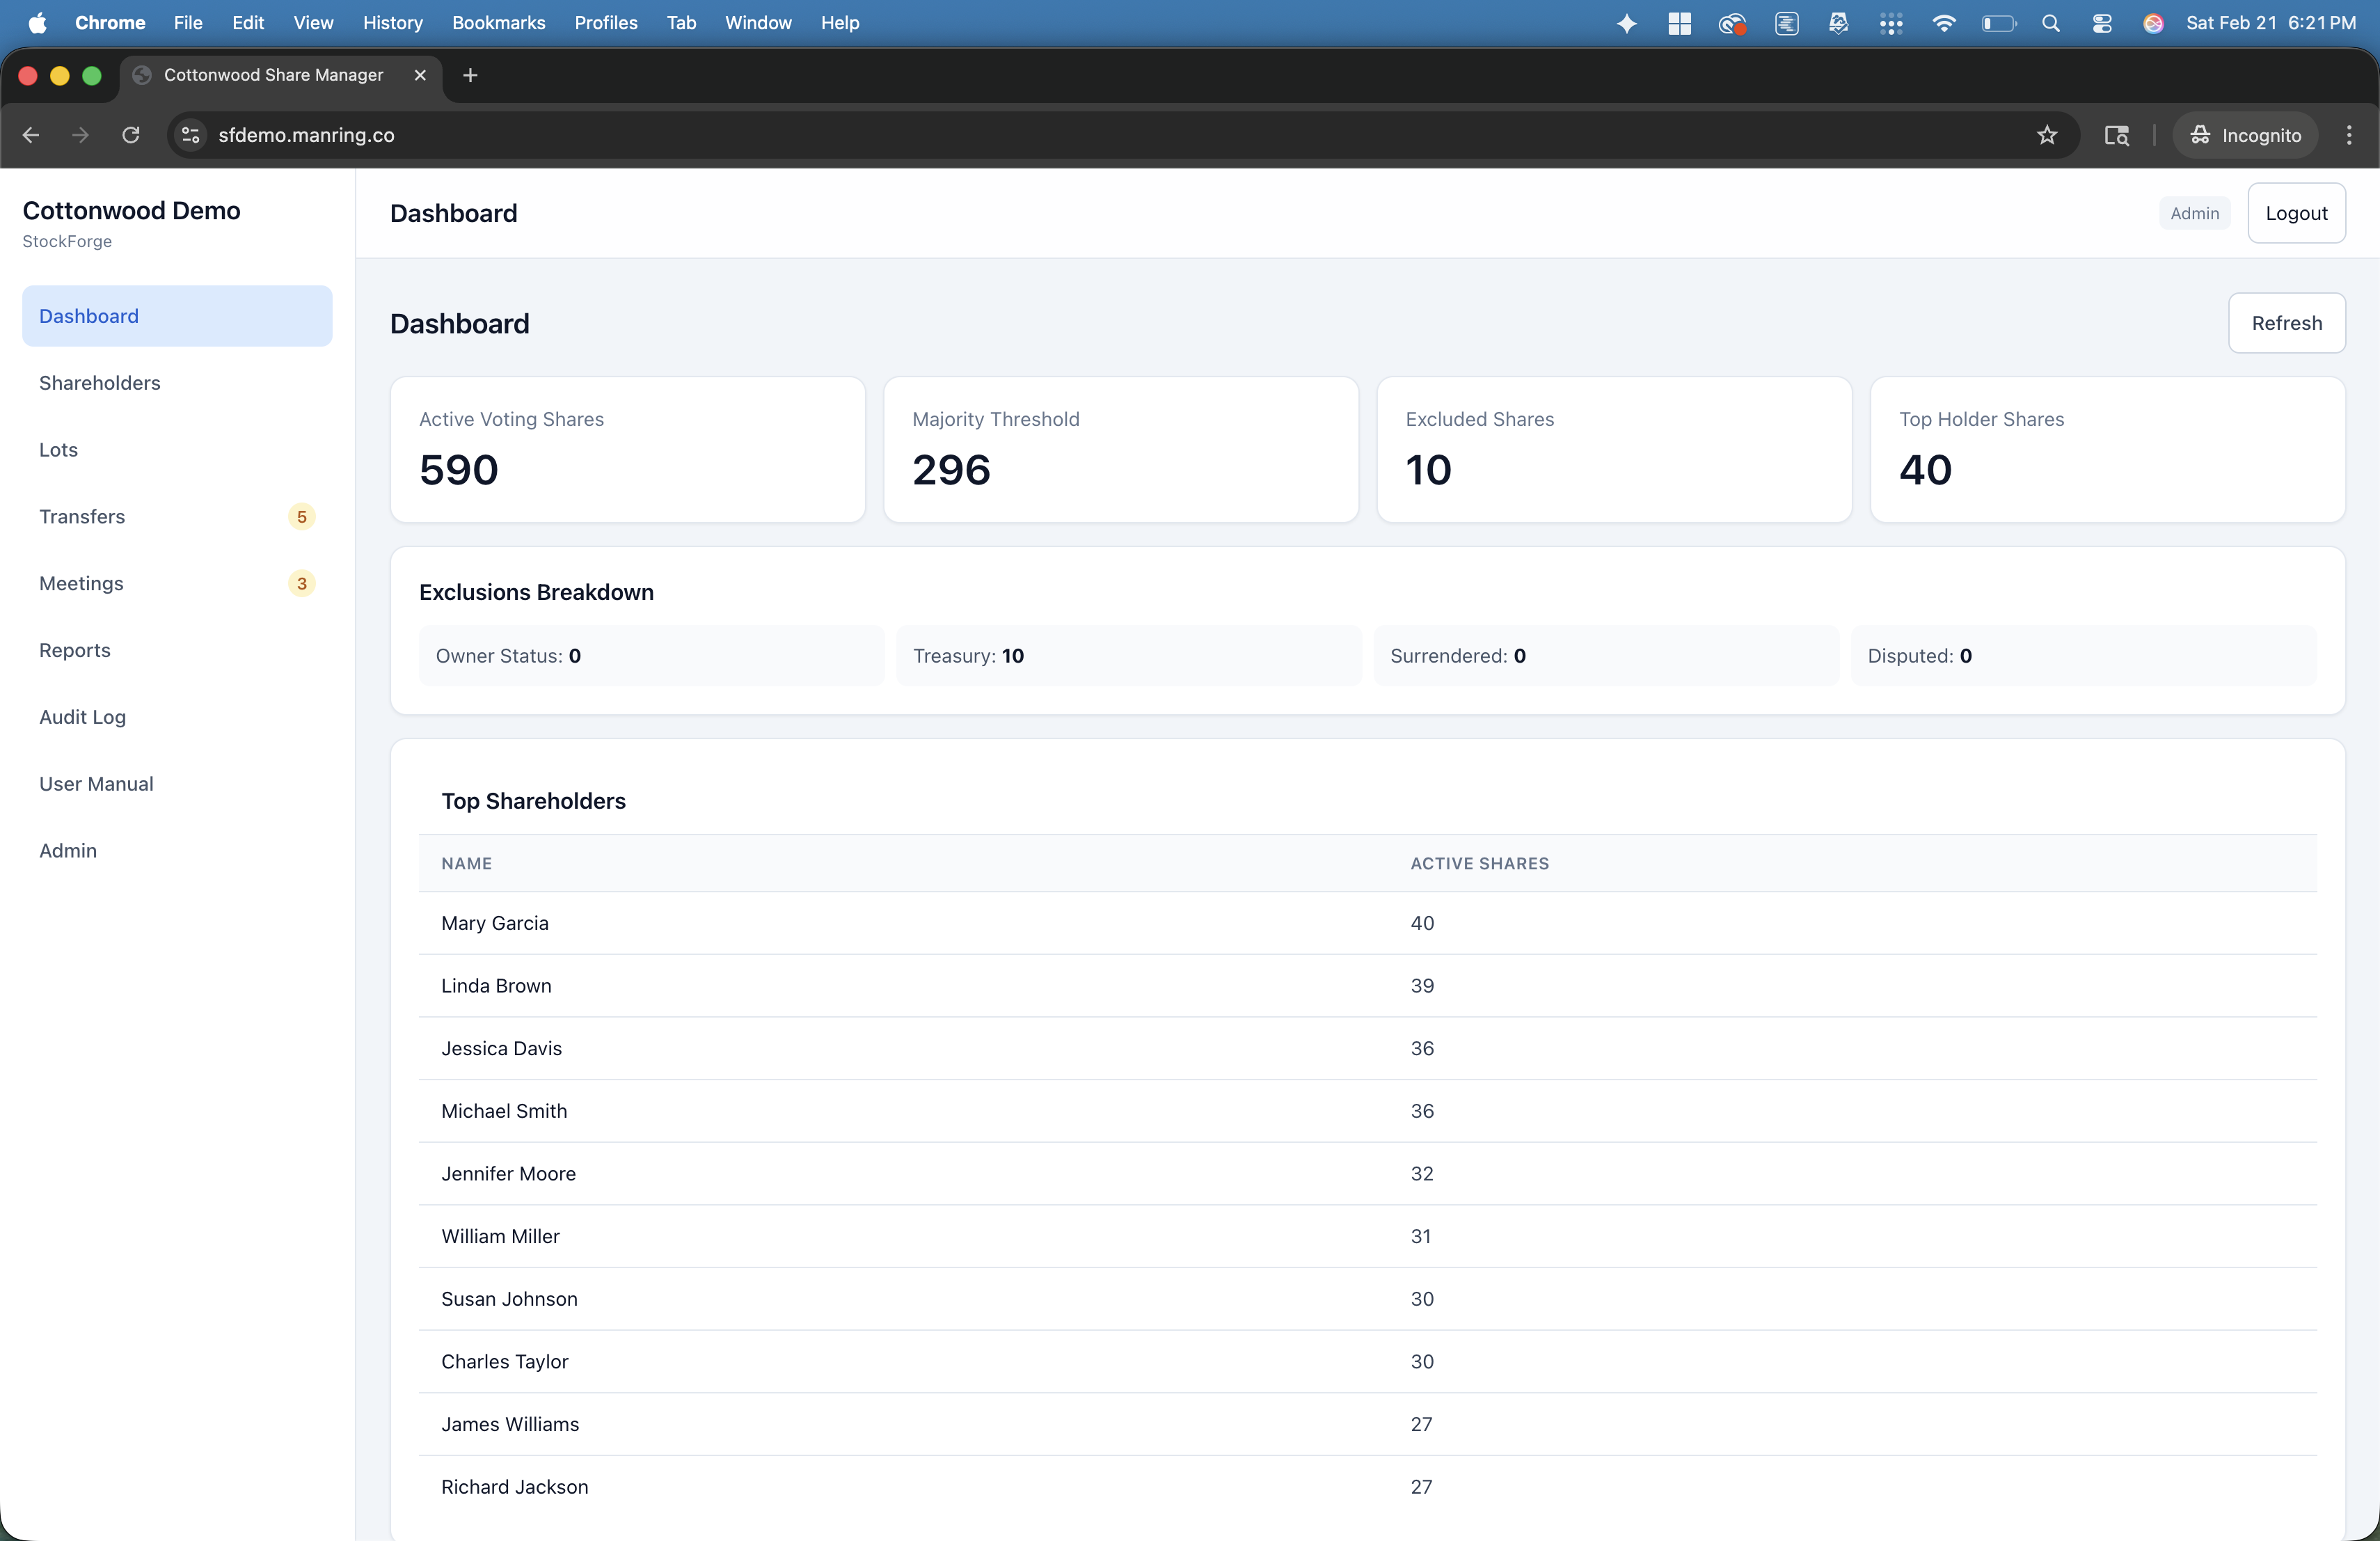Image resolution: width=2380 pixels, height=1541 pixels.
Task: Open the Wi-Fi menu bar icon
Action: pos(1944,23)
